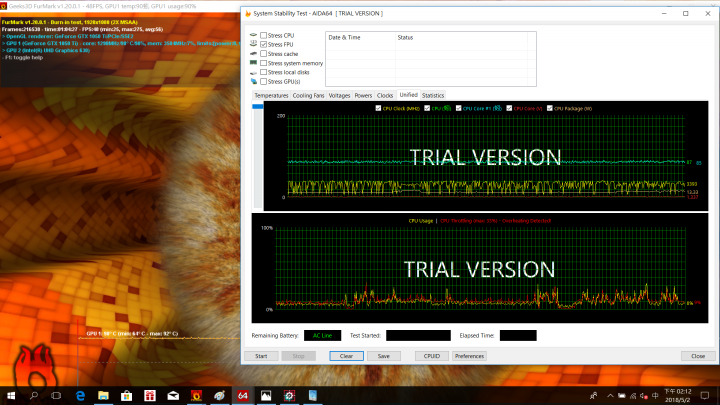Click the GPU monitor icon beside Stress GPU(s)
720x405 pixels.
pyautogui.click(x=253, y=81)
